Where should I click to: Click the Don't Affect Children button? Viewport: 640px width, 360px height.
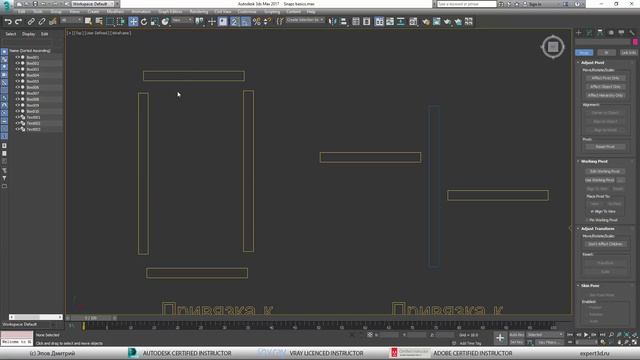click(x=605, y=244)
